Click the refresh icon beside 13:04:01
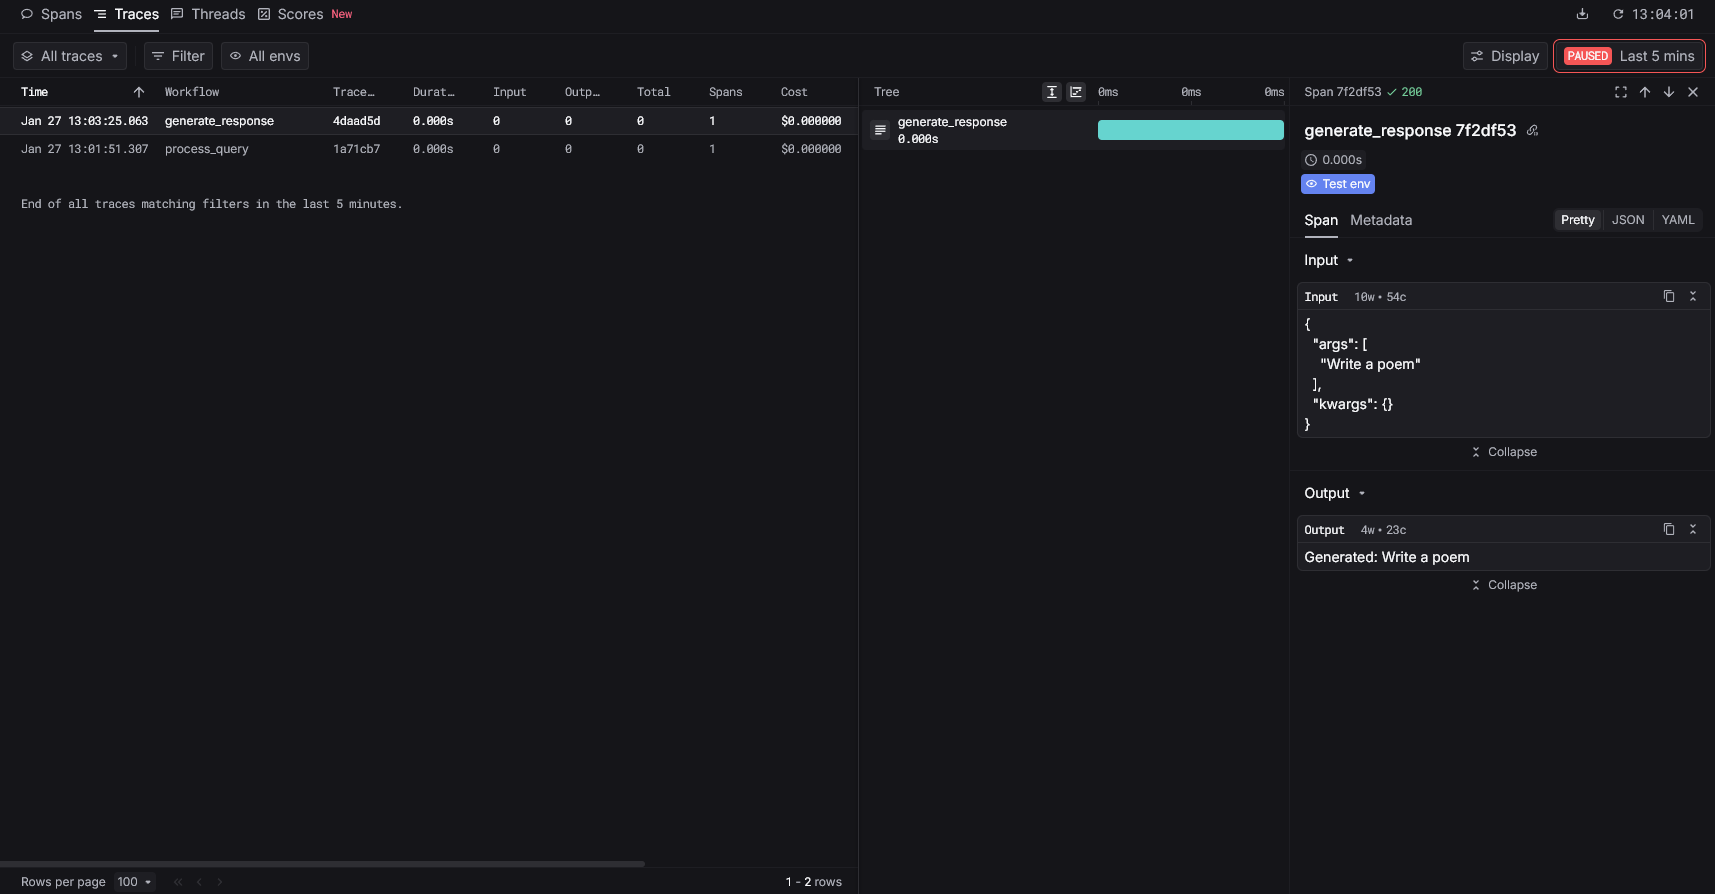 (x=1617, y=14)
